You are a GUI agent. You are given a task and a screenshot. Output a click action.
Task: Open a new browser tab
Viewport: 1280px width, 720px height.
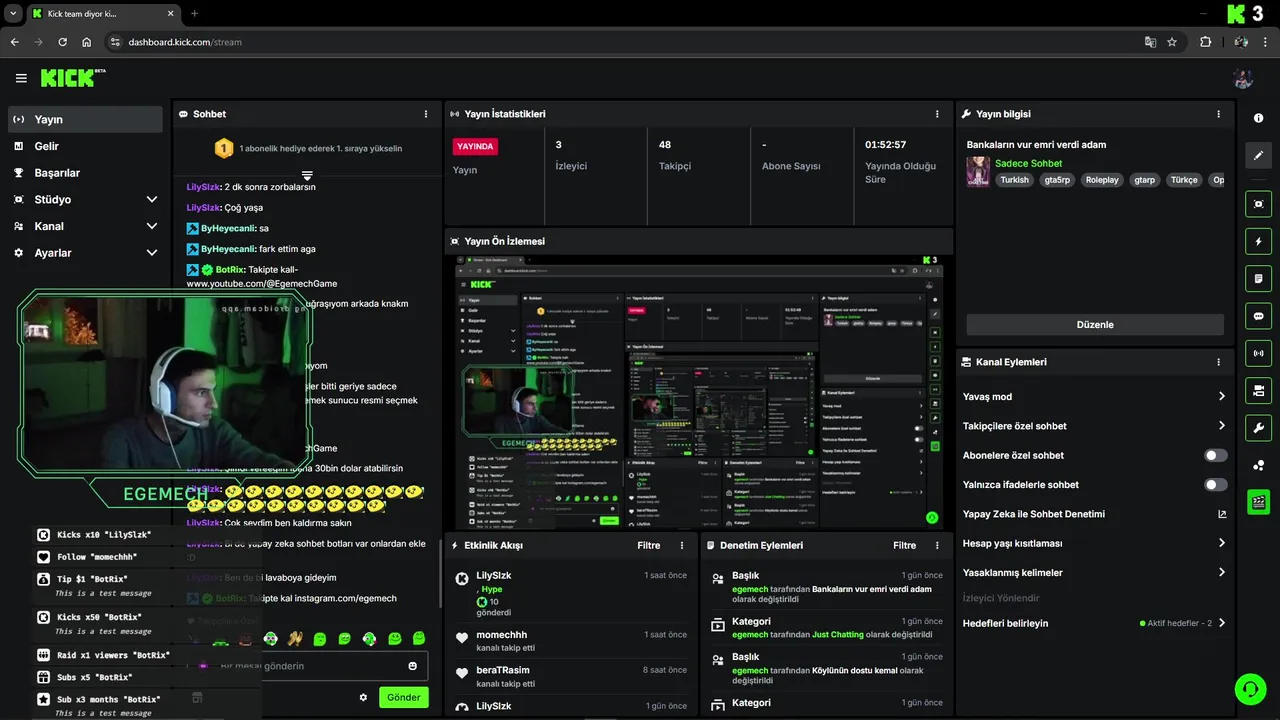(x=194, y=14)
